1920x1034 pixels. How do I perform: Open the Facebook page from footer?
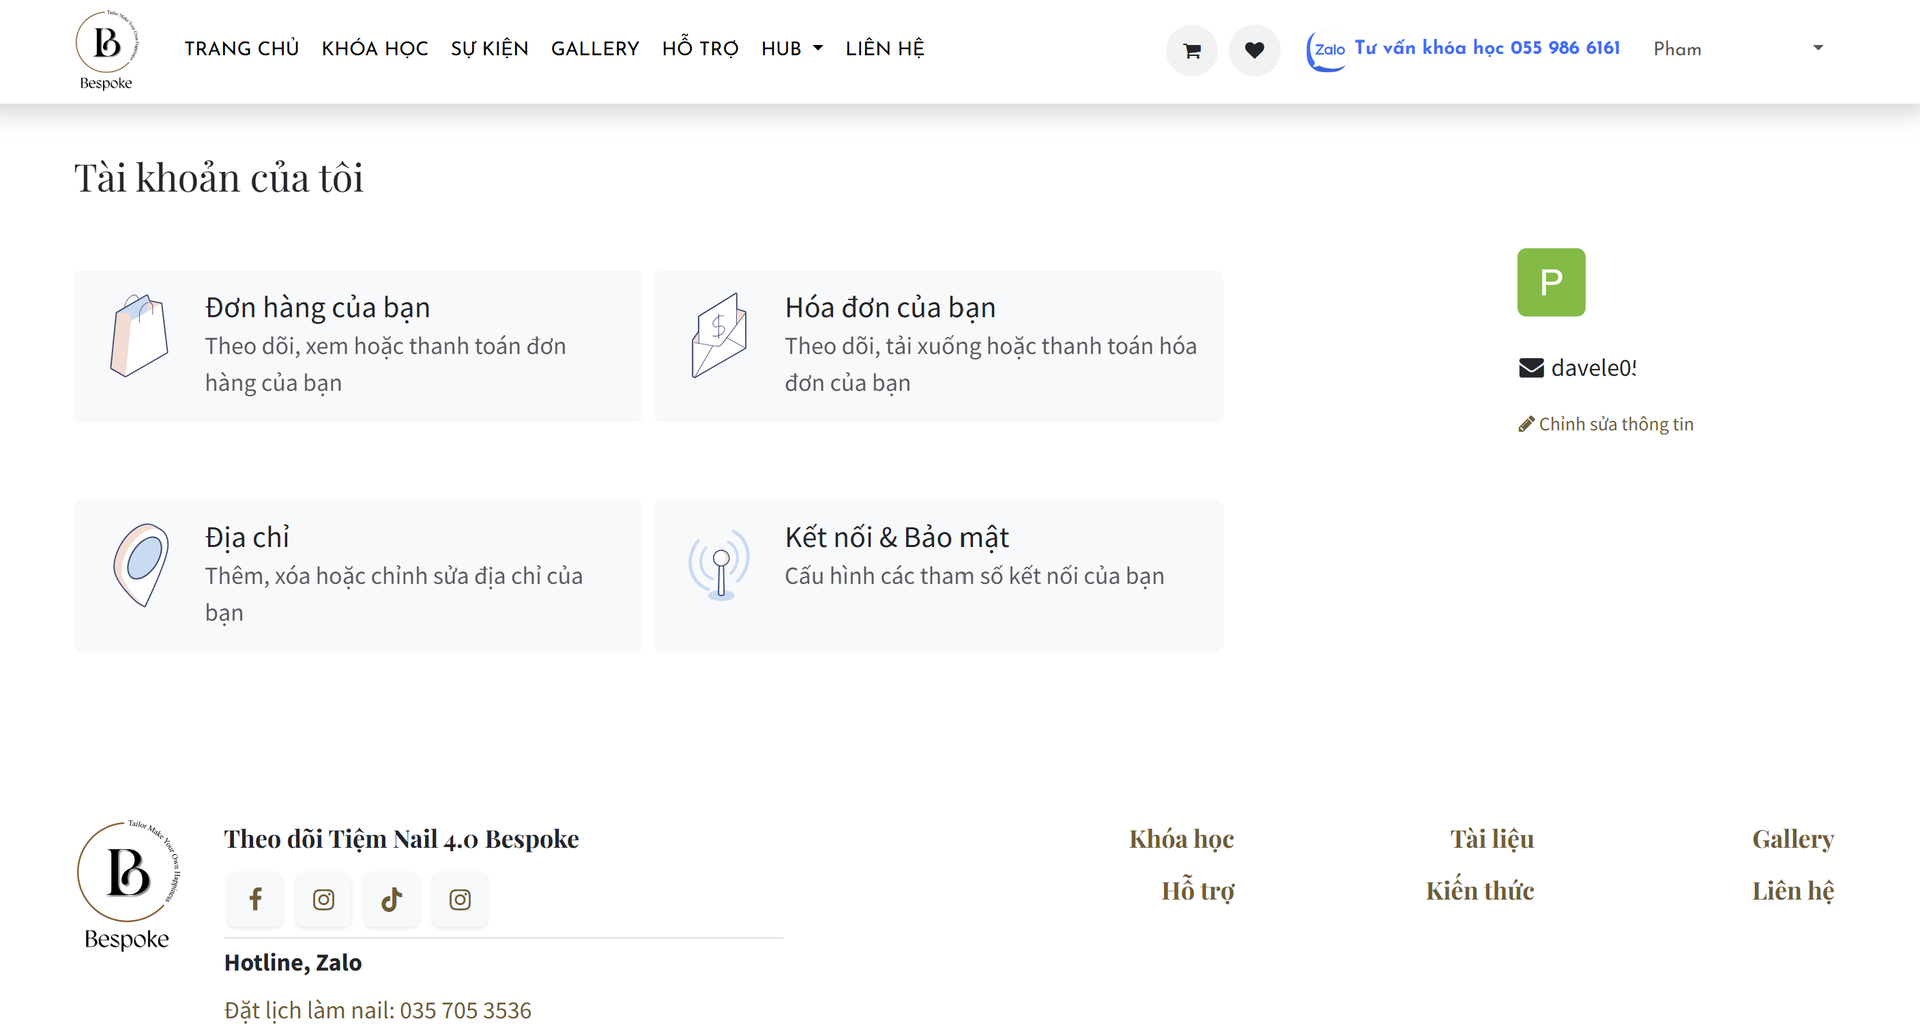click(255, 900)
